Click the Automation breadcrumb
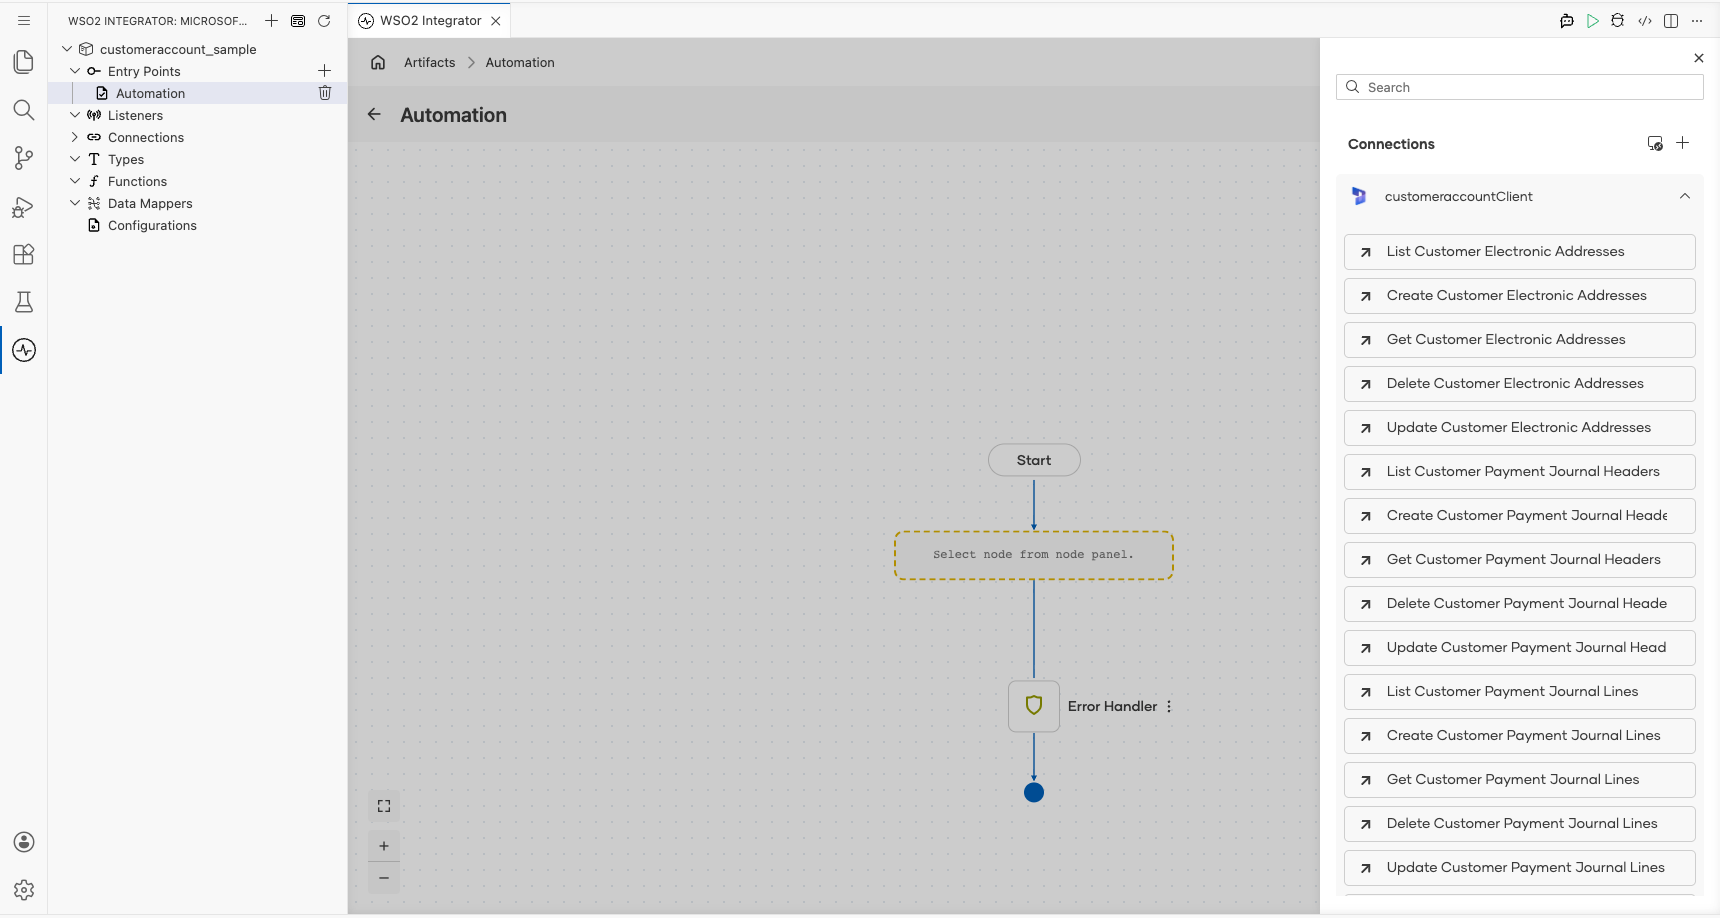1720x918 pixels. pos(520,62)
